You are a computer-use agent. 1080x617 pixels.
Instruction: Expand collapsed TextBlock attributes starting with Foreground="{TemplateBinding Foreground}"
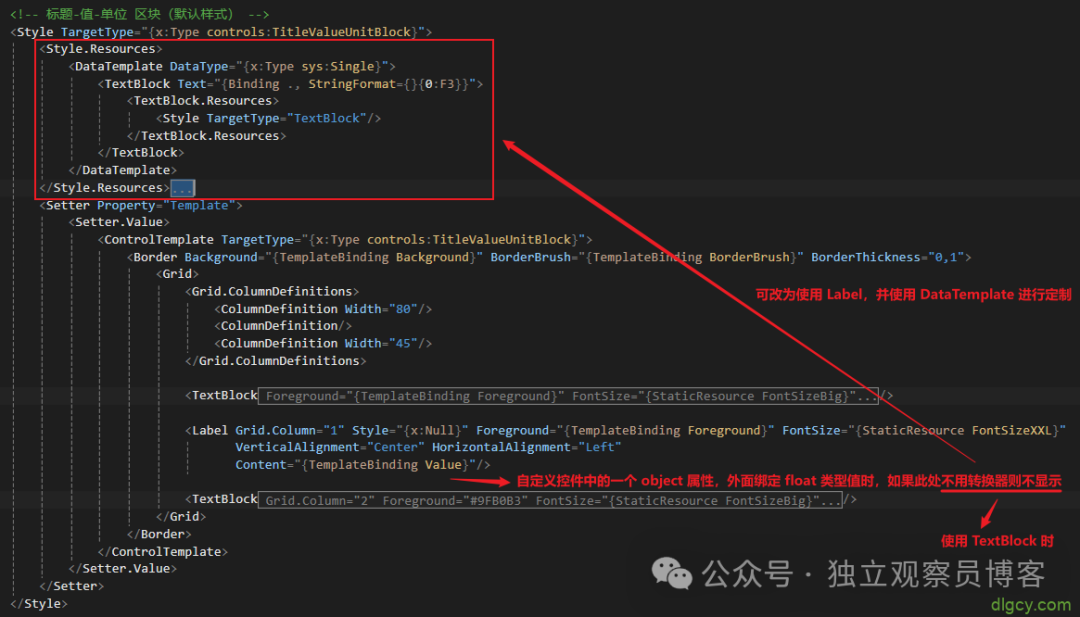pos(568,396)
